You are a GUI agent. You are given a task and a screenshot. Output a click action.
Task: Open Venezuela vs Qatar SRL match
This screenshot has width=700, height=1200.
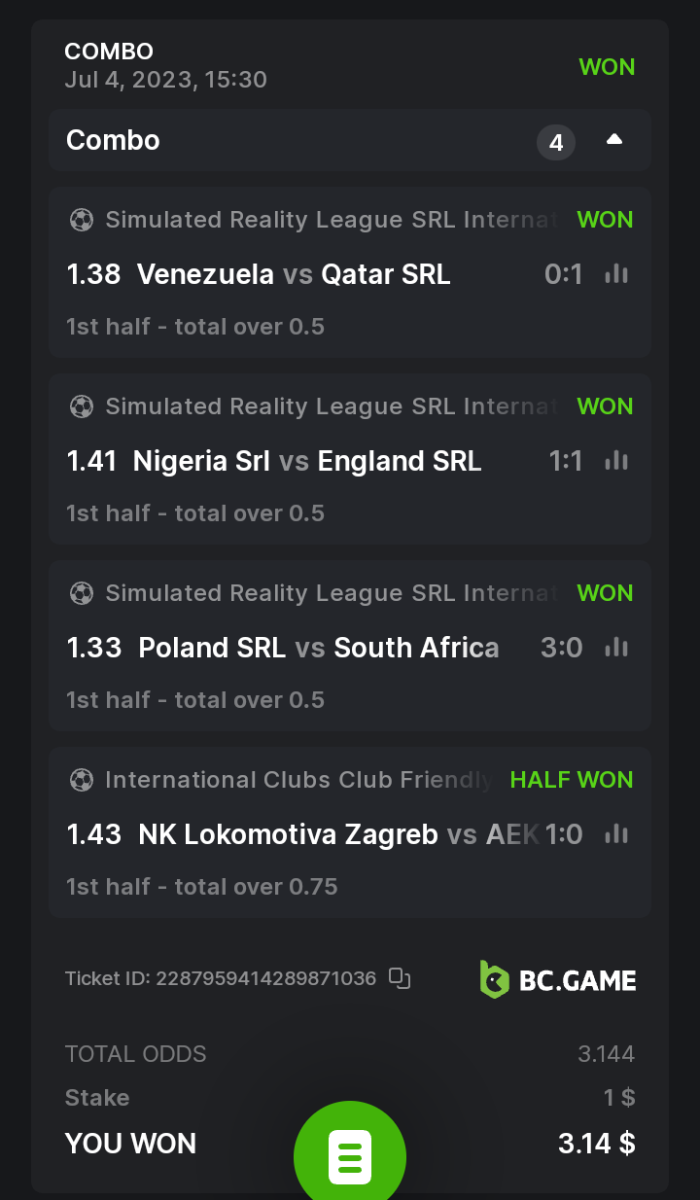pos(293,274)
